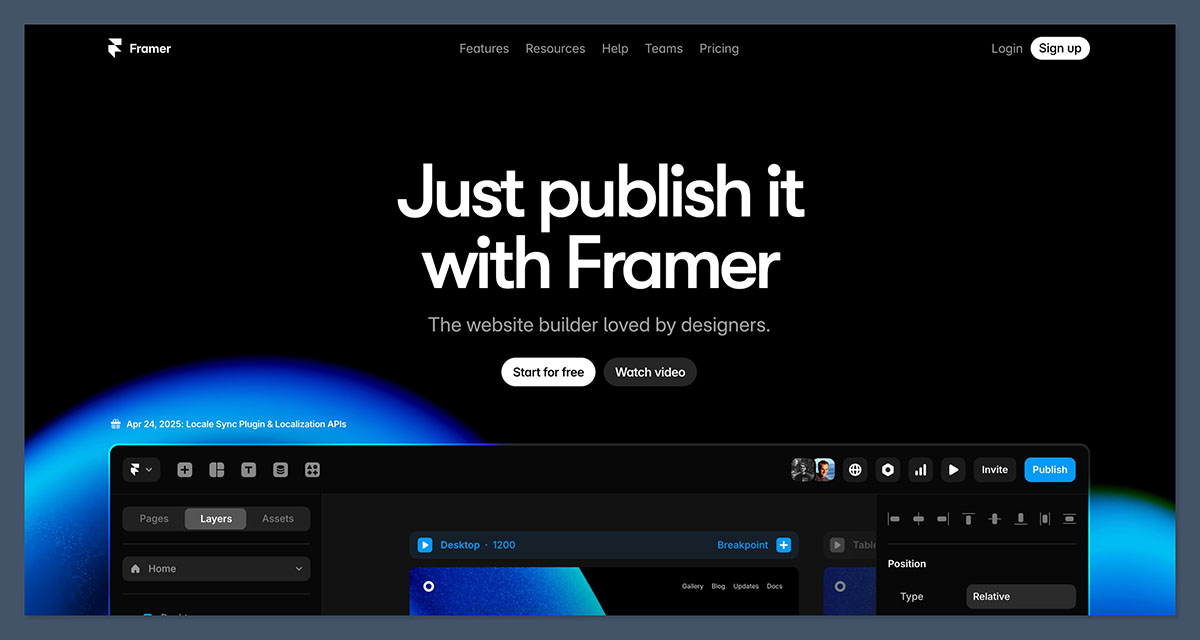This screenshot has width=1200, height=640.
Task: Click the align horizontal center icon
Action: pos(919,519)
